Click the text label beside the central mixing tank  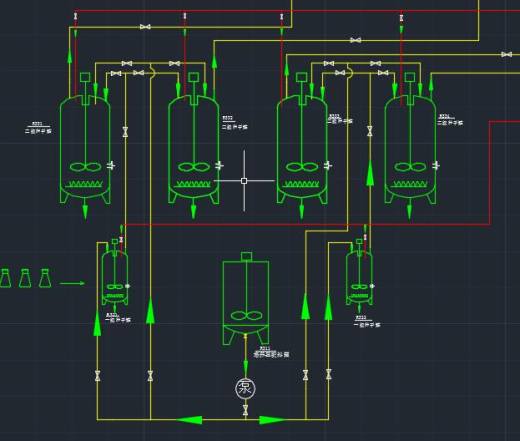[271, 353]
